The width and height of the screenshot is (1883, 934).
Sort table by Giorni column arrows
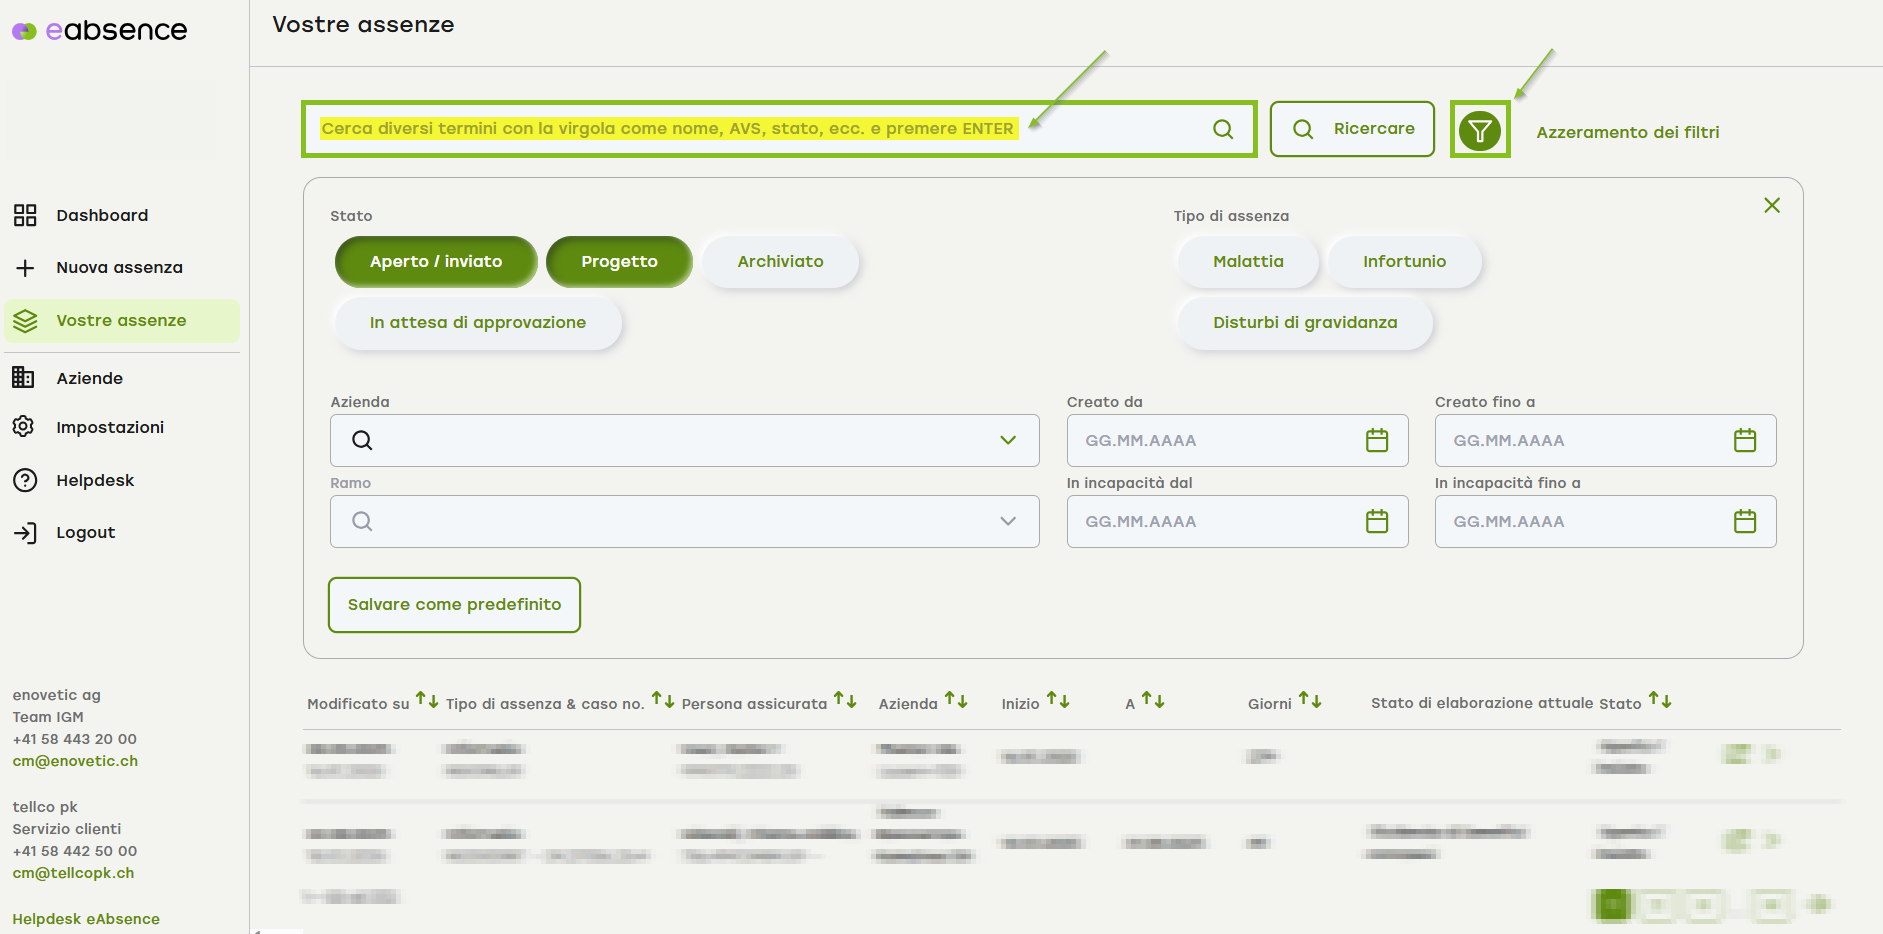tap(1310, 701)
